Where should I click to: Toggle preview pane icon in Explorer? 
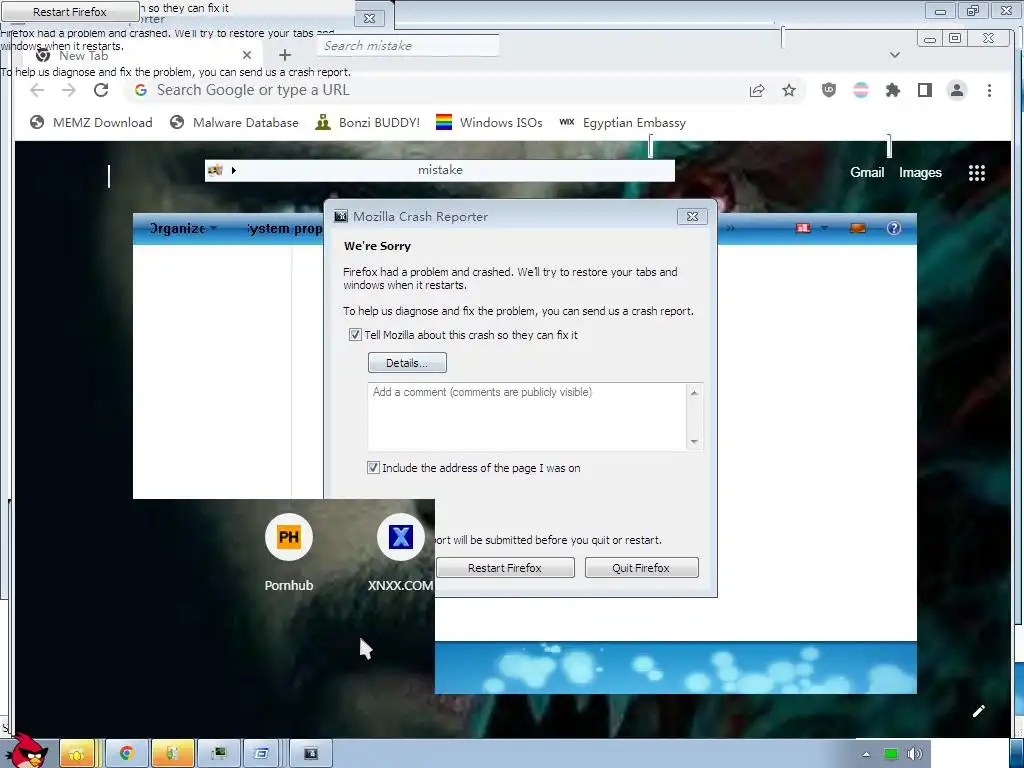coord(857,228)
